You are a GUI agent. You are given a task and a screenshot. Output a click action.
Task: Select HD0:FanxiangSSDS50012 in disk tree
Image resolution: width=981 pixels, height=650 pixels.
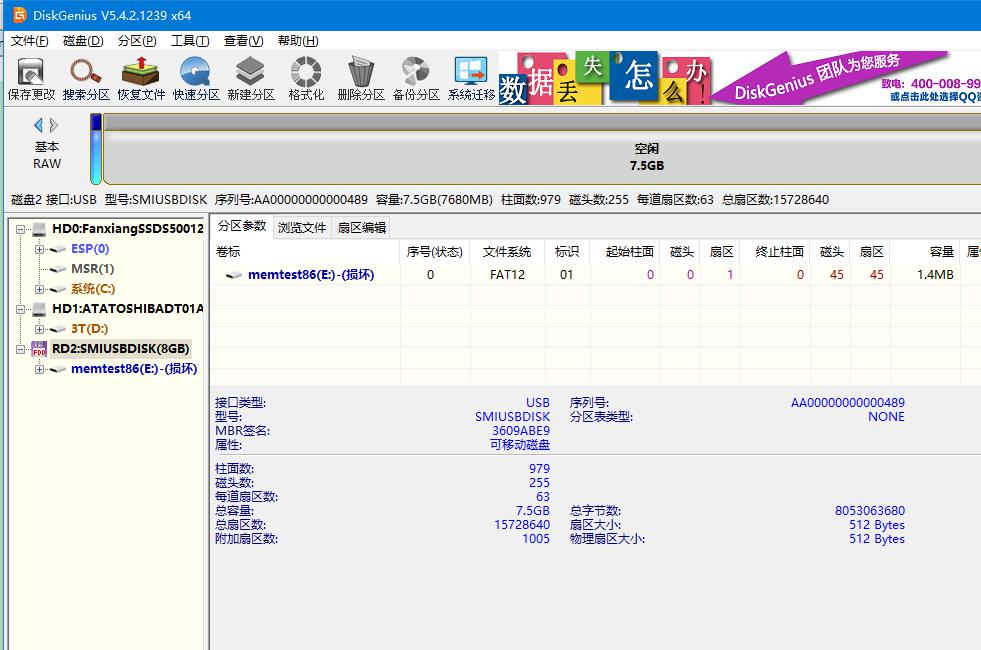(128, 229)
